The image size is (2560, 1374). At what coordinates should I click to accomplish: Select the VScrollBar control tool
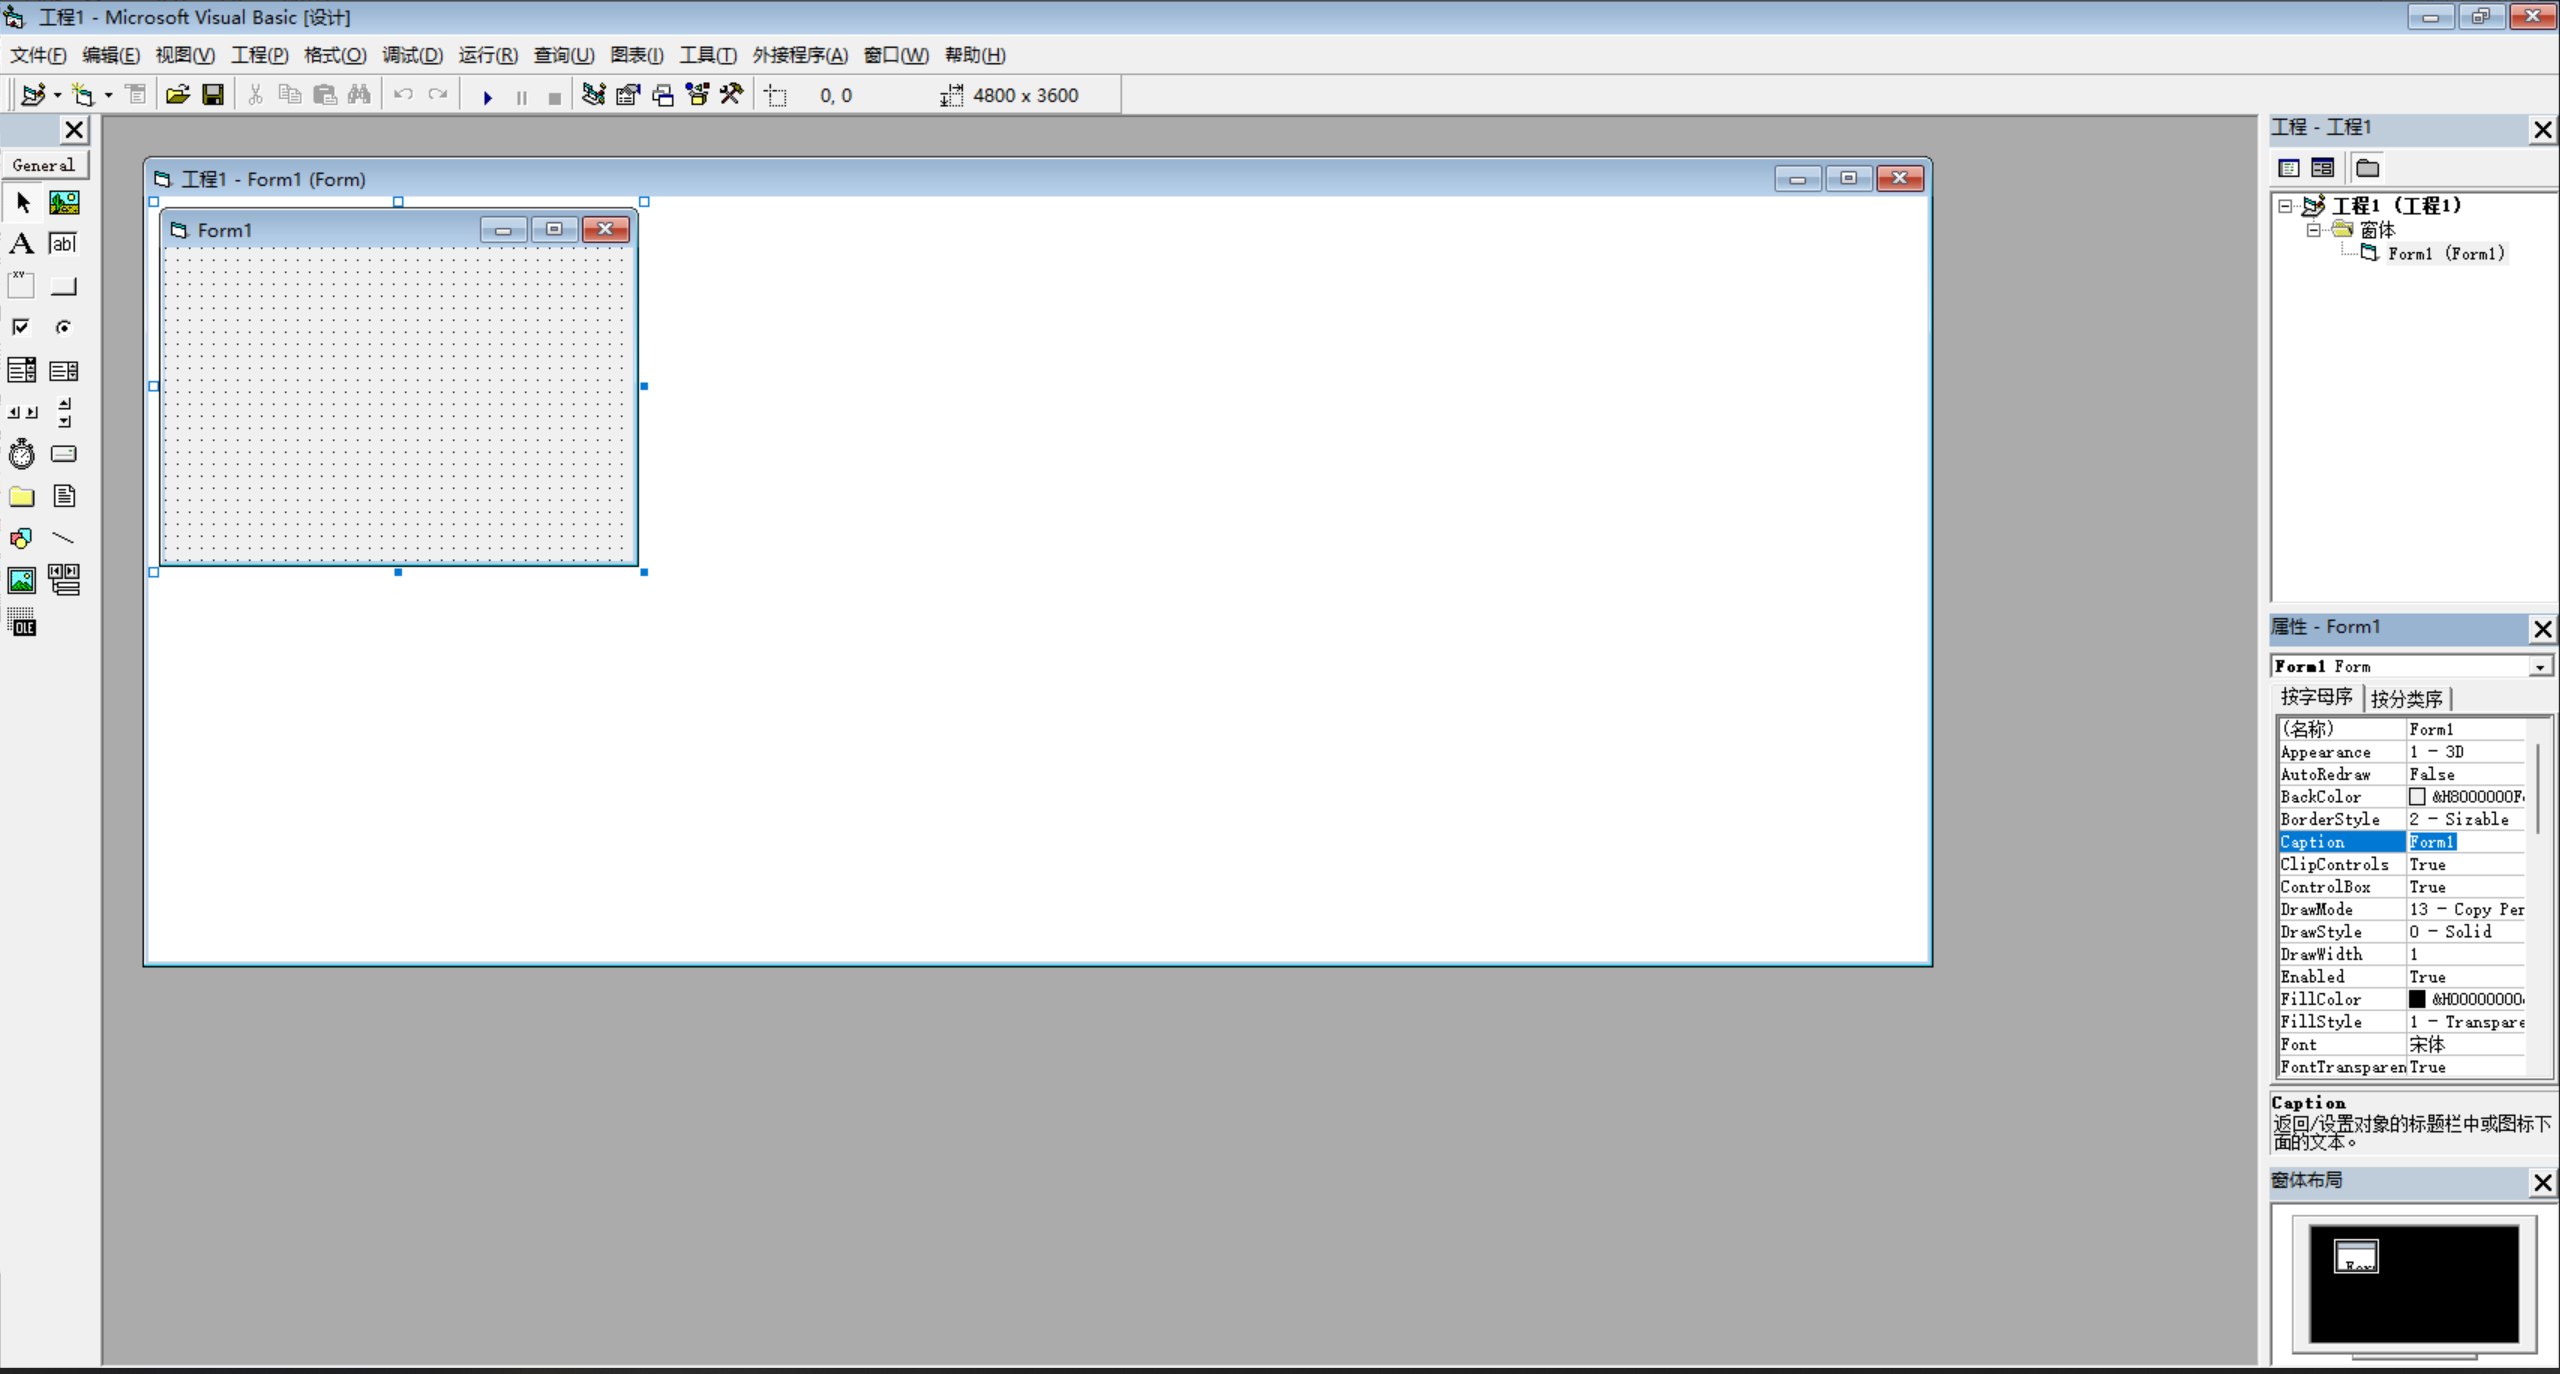pyautogui.click(x=64, y=412)
